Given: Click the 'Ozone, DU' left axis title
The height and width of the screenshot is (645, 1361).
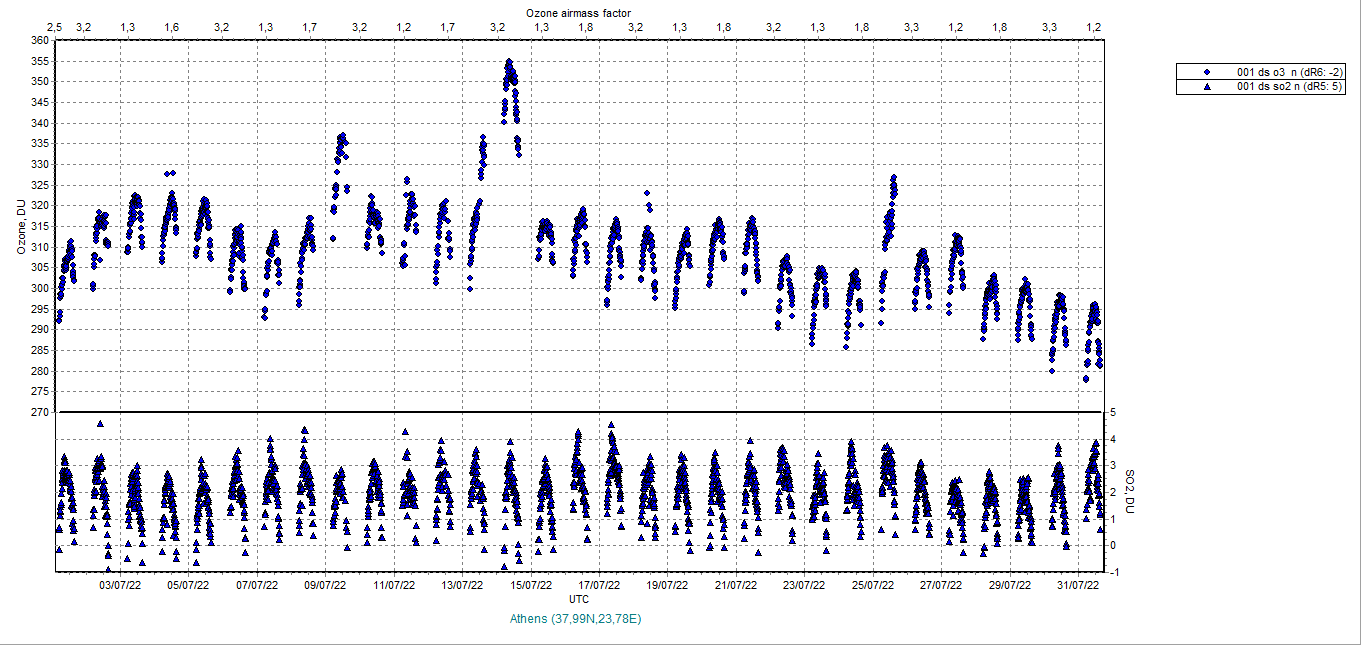Looking at the screenshot, I should coord(20,226).
